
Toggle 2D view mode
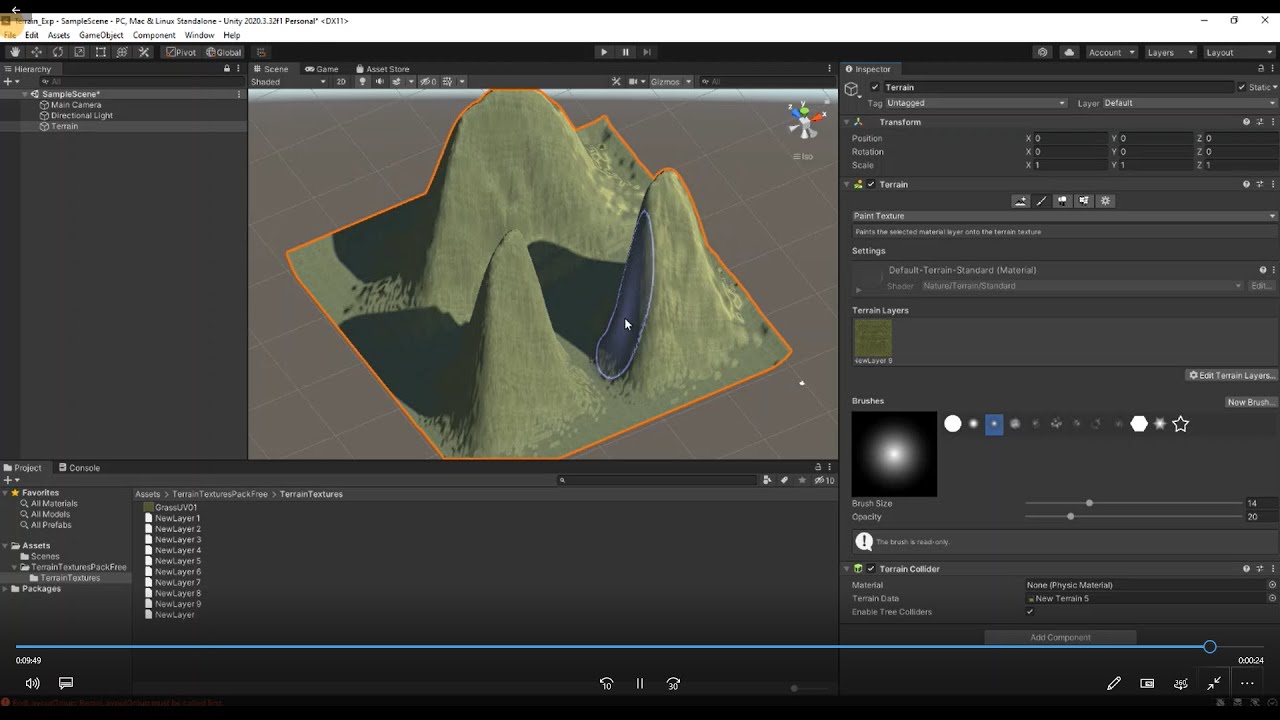341,82
